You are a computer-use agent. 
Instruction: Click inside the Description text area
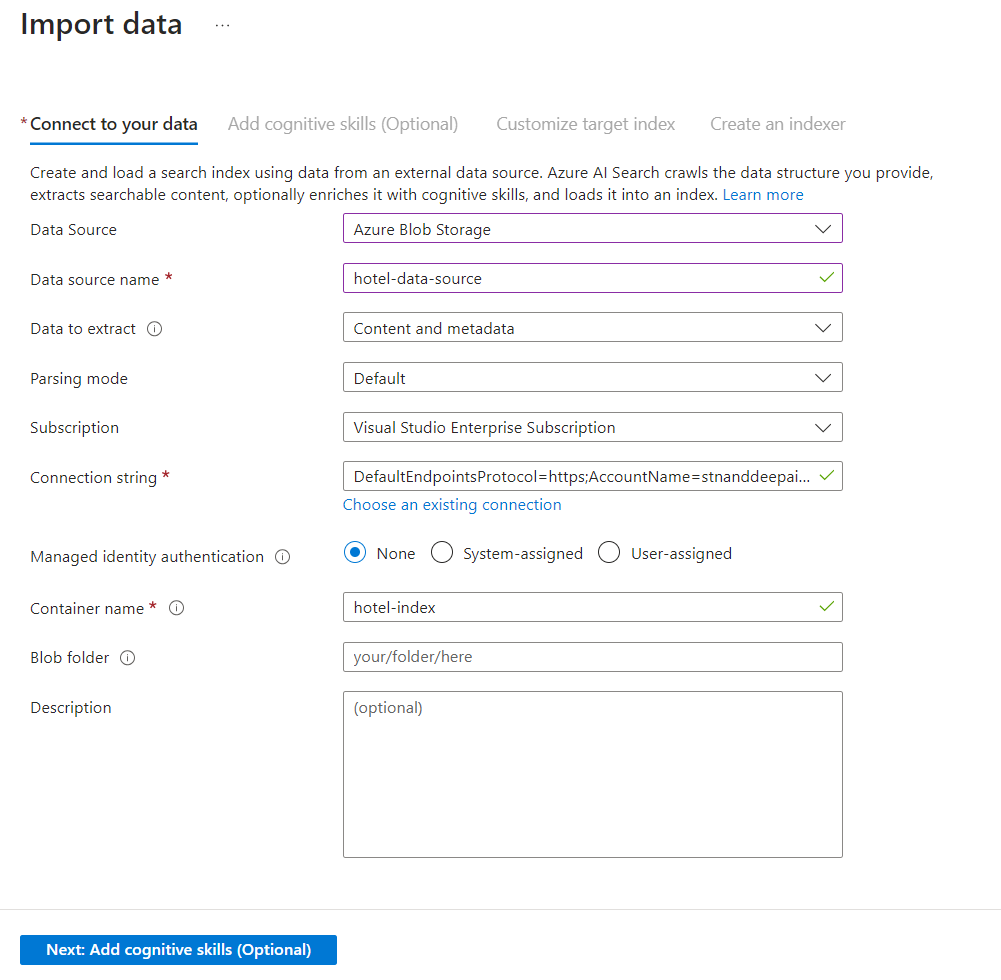(592, 774)
